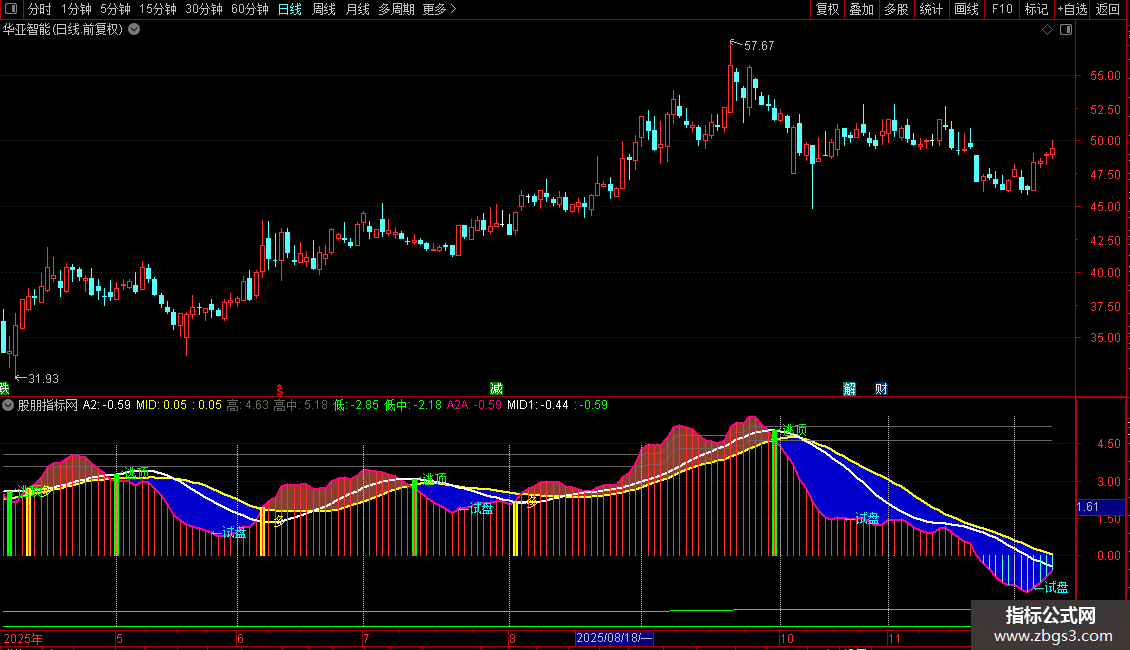Switch to 5分钟 period
1130x650 pixels.
(115, 9)
